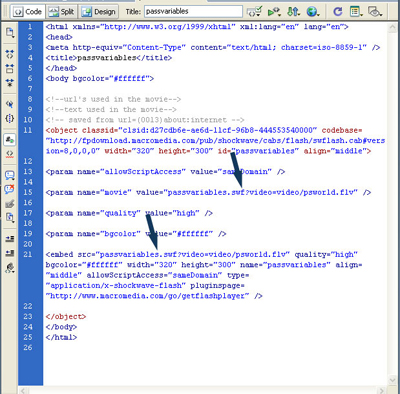Wrap selection with a tag

[x=10, y=204]
